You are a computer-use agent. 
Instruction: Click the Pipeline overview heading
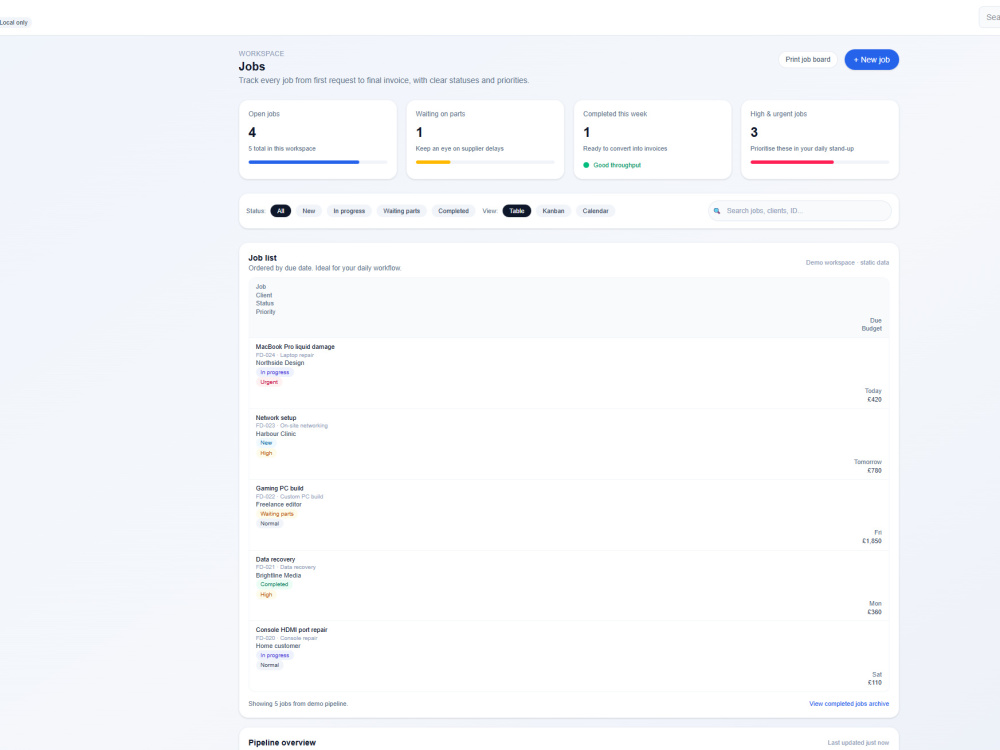pos(282,743)
